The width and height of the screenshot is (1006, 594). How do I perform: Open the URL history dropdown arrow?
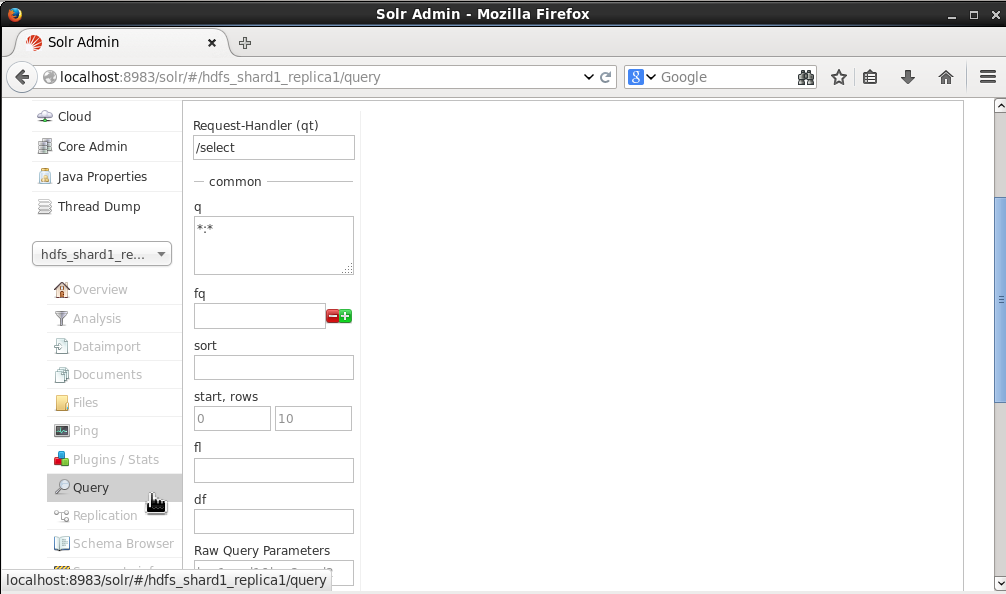(588, 77)
